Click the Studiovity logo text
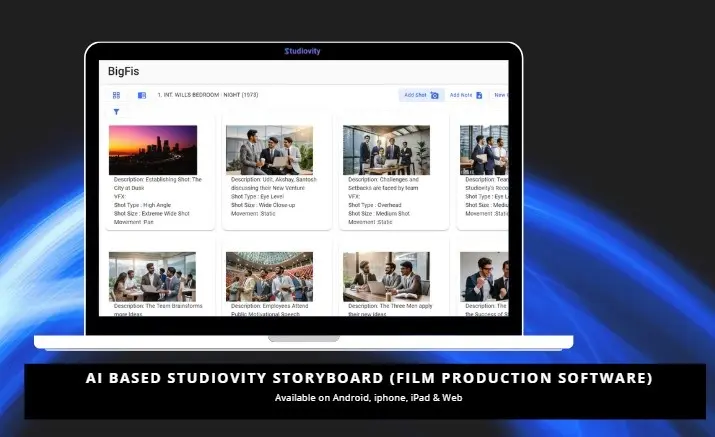Viewport: 715px width, 437px height. coord(302,51)
